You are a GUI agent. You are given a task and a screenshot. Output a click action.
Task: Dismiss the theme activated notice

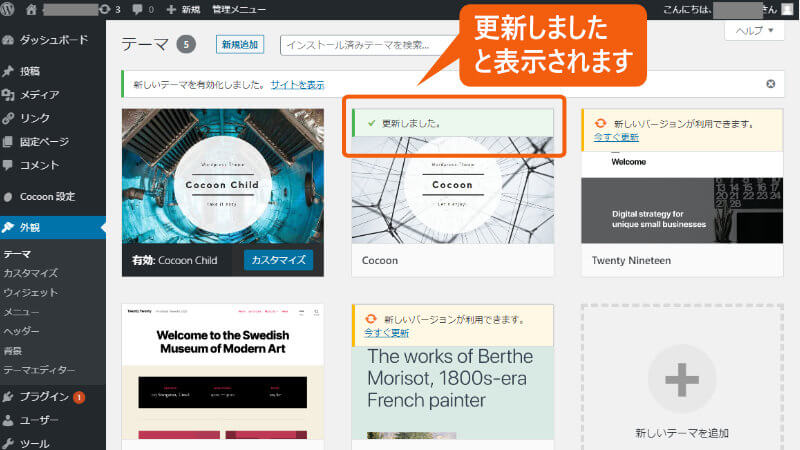[x=770, y=84]
